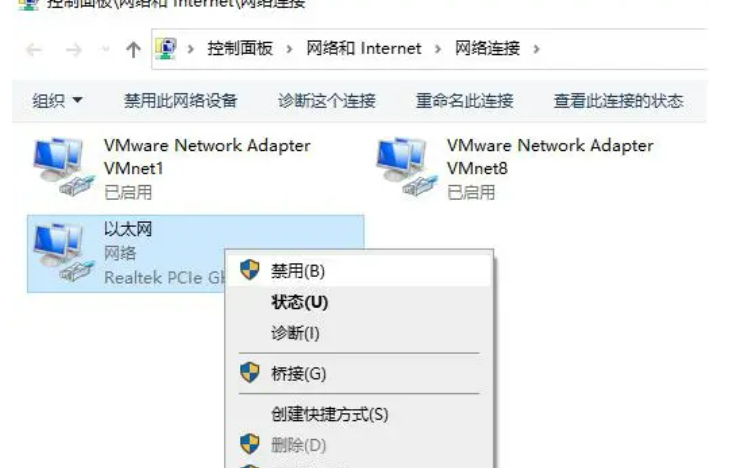Click 诊断这个连接 toolbar button
The width and height of the screenshot is (734, 468).
point(327,101)
